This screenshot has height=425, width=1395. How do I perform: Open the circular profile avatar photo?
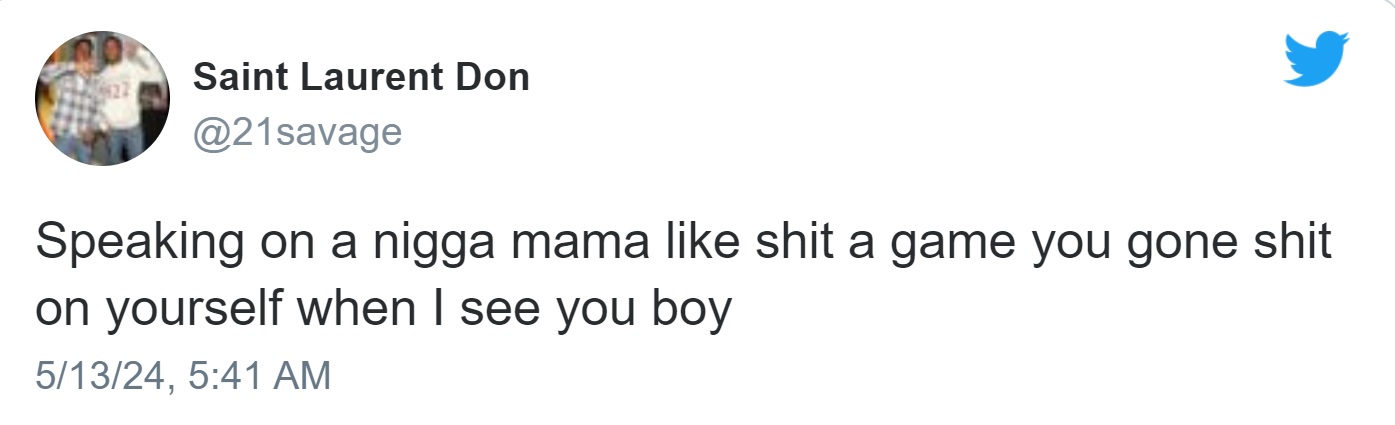pos(102,98)
